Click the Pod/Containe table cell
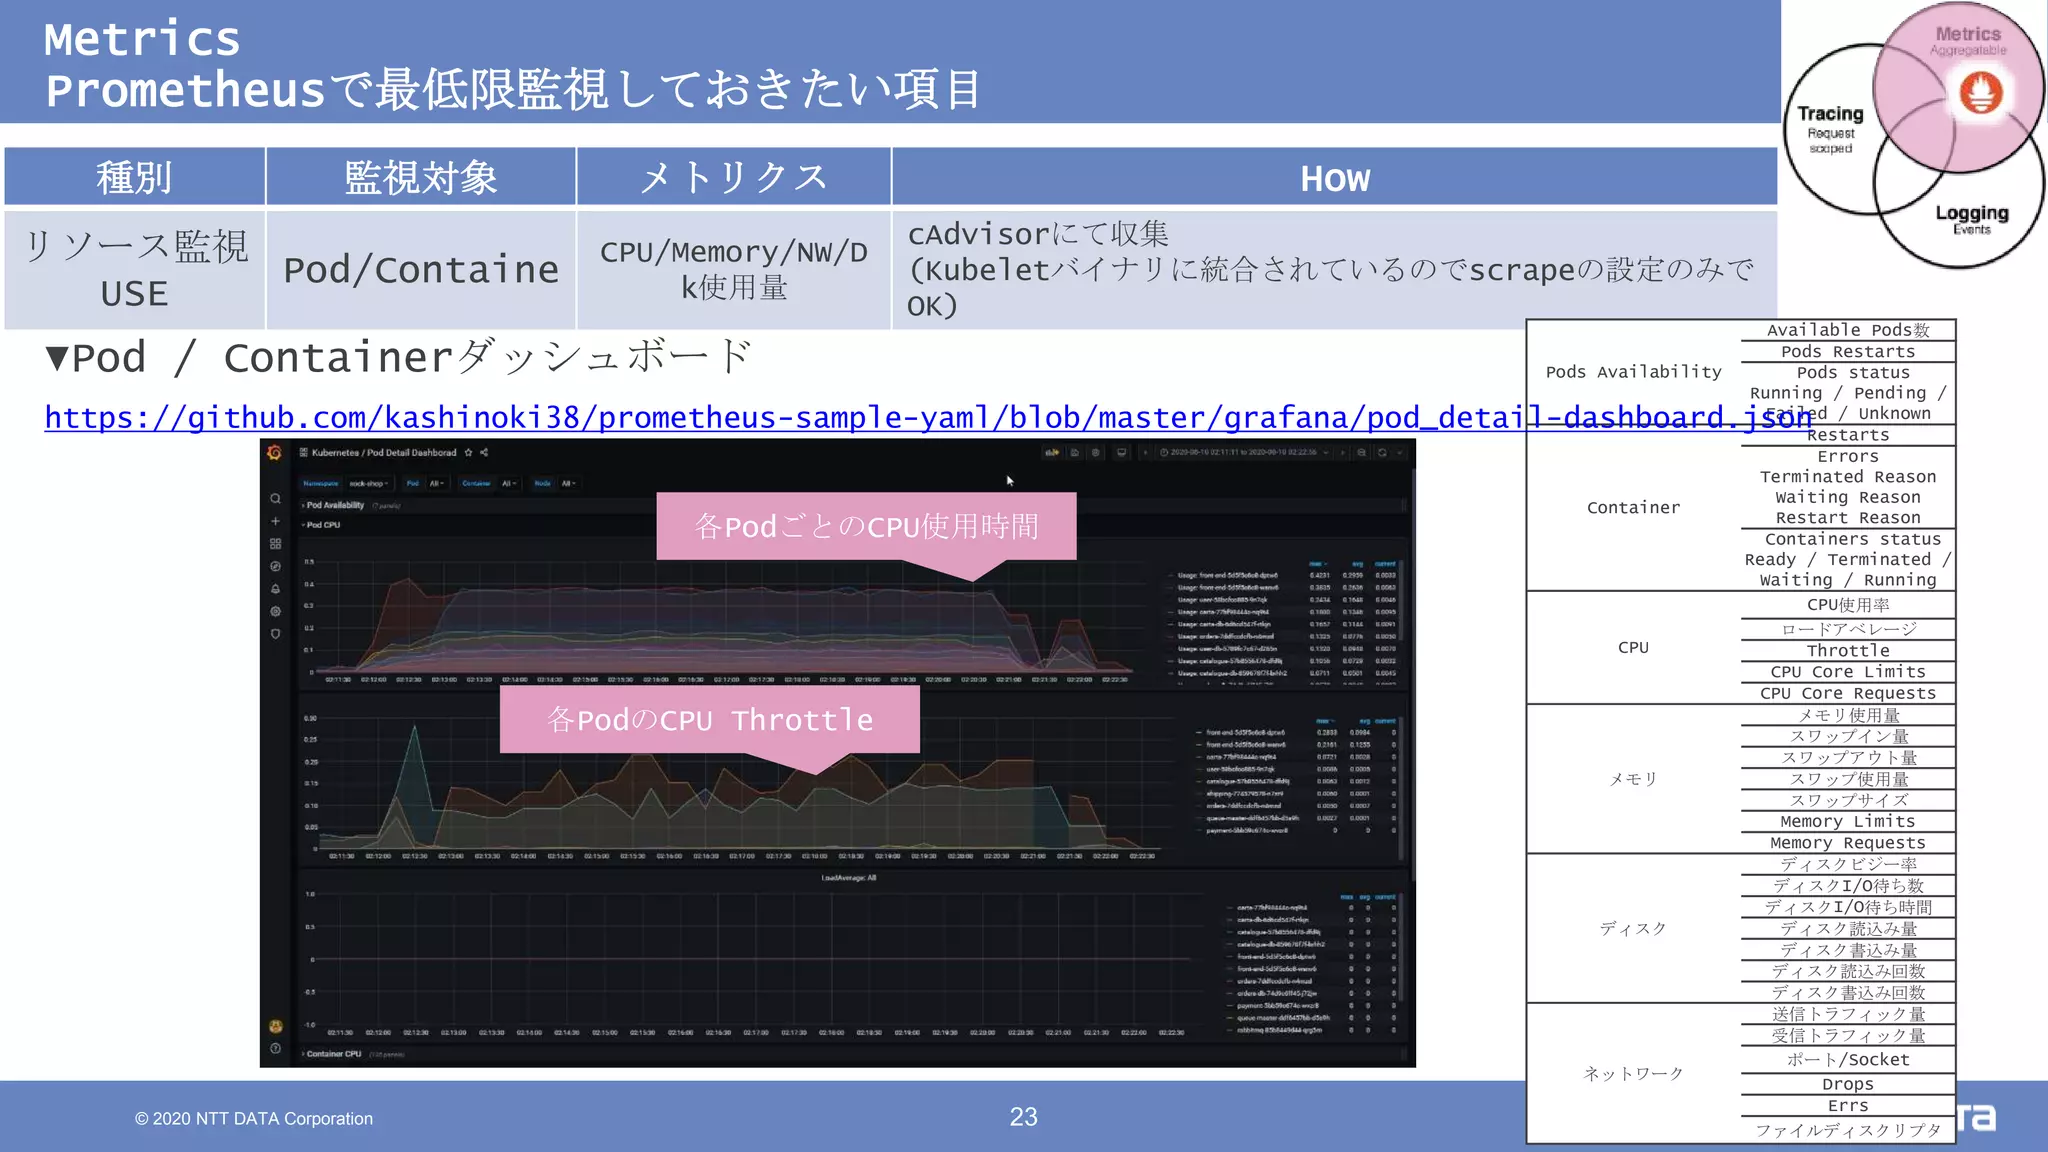 [x=421, y=269]
